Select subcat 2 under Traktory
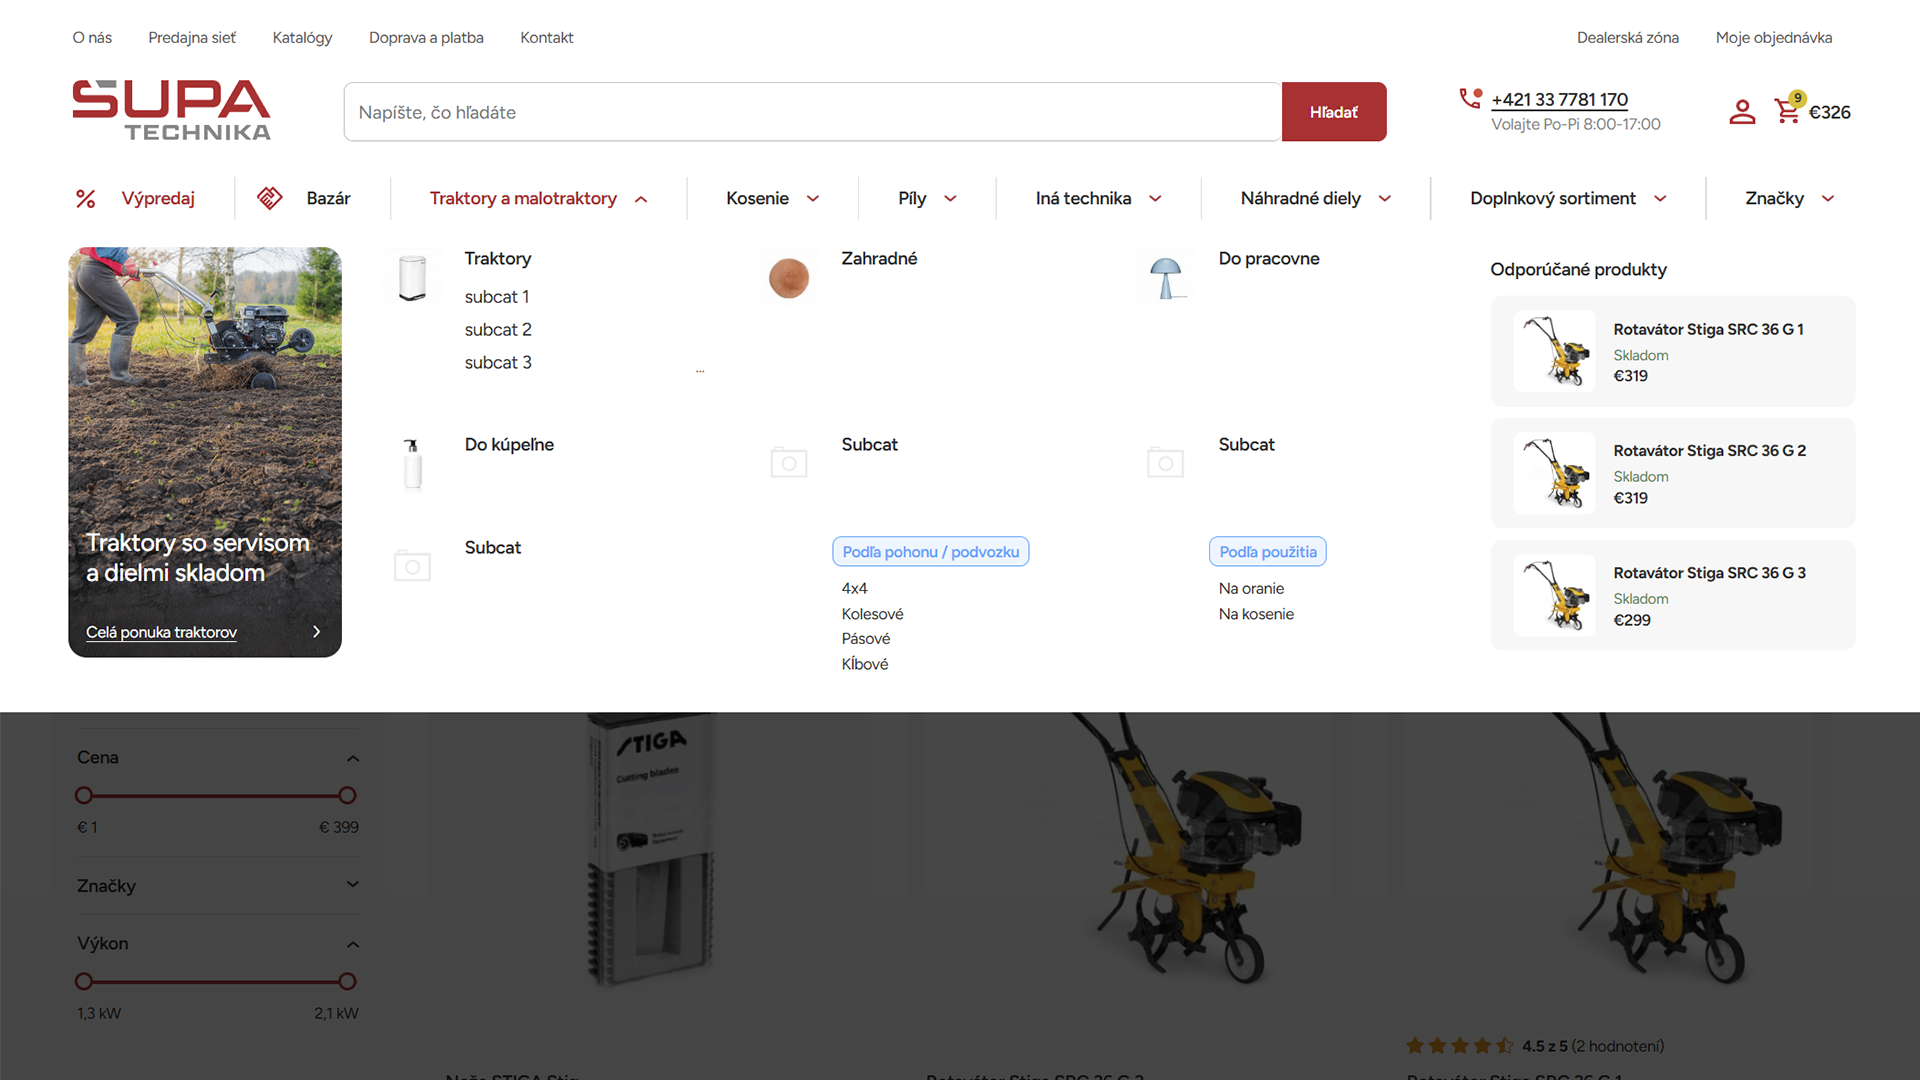This screenshot has height=1080, width=1920. point(498,330)
